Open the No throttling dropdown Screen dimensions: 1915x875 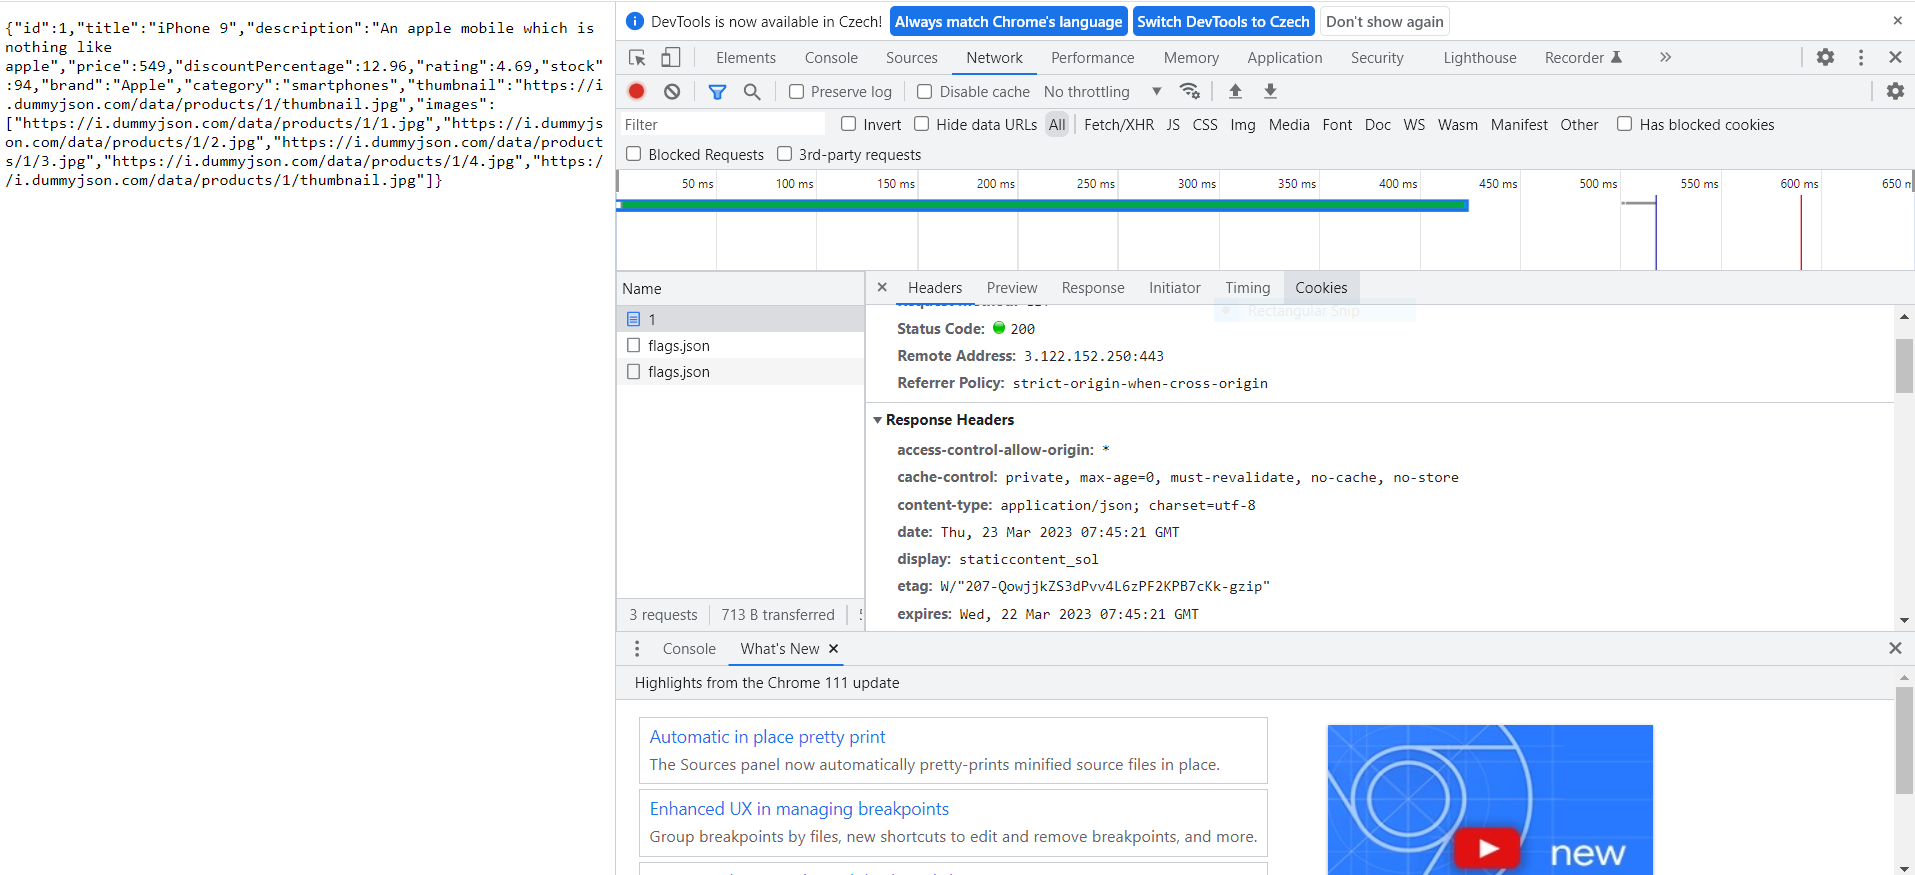1102,92
